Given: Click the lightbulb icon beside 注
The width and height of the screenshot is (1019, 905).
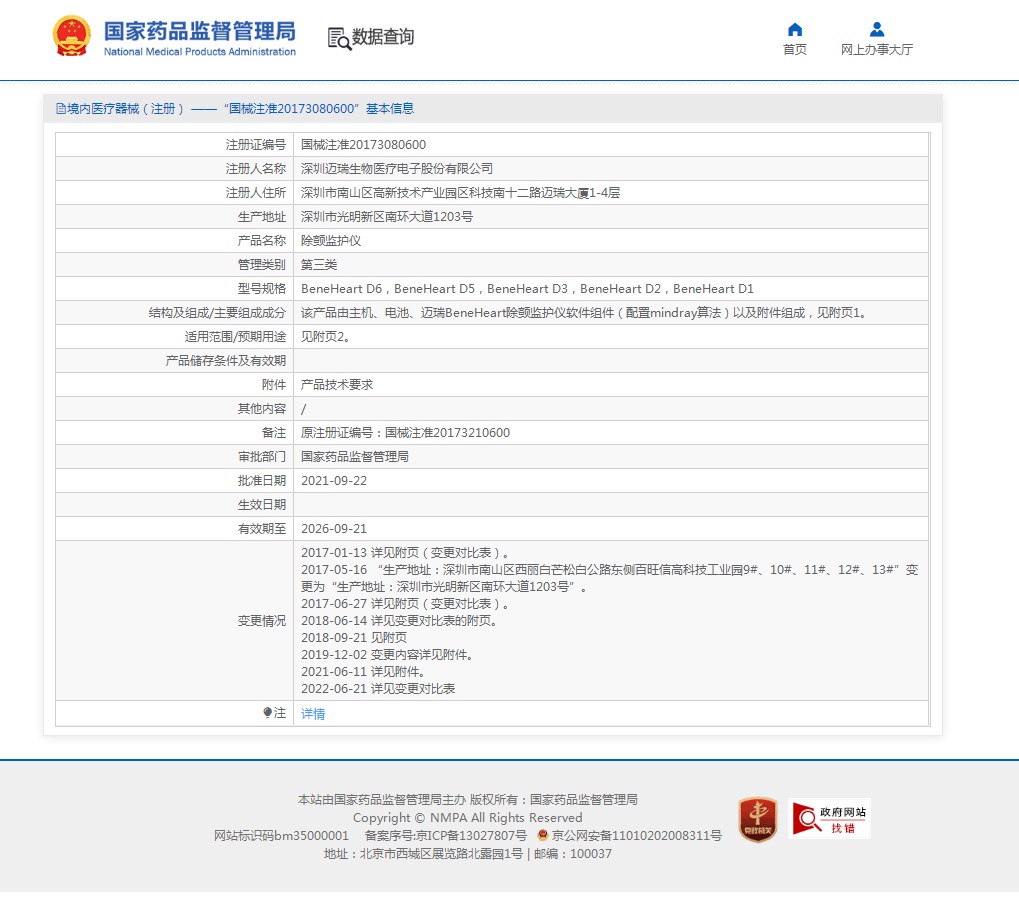Looking at the screenshot, I should point(267,713).
